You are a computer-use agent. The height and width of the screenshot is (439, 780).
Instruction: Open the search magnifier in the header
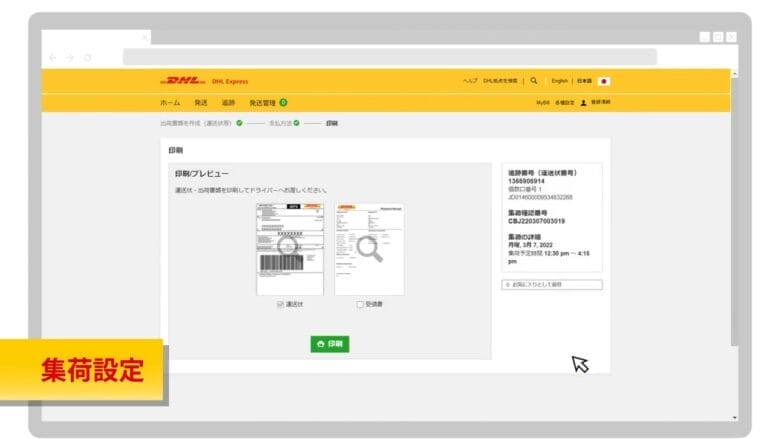tap(534, 81)
